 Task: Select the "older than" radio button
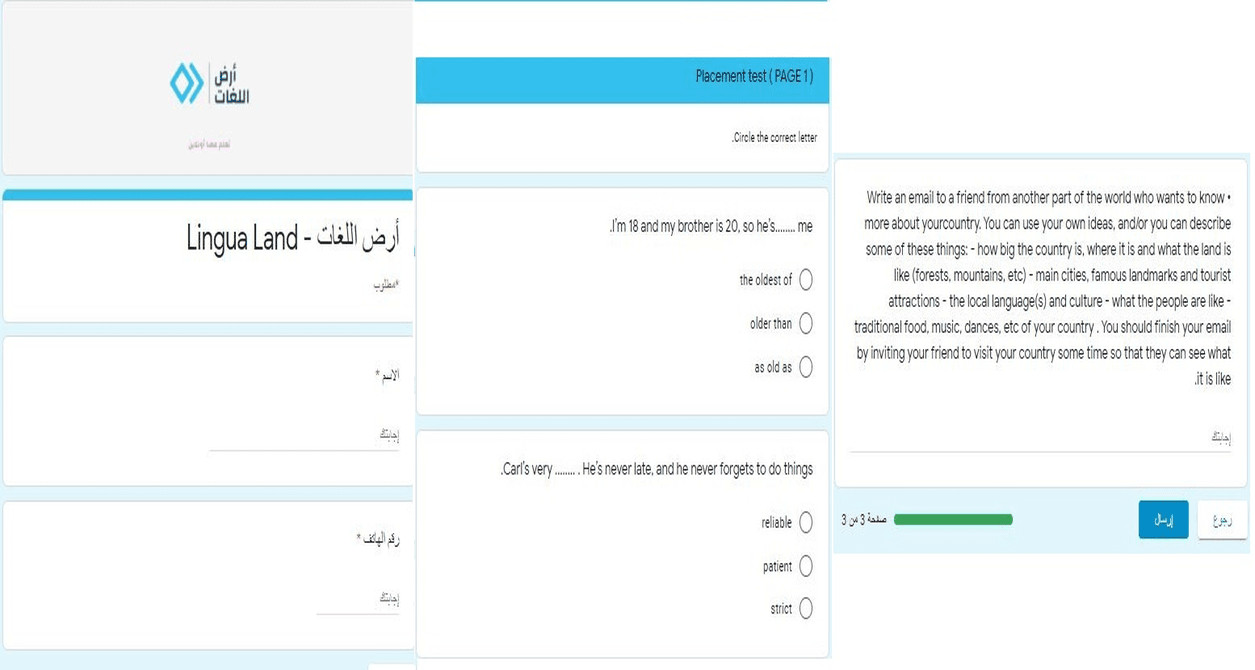(x=806, y=324)
